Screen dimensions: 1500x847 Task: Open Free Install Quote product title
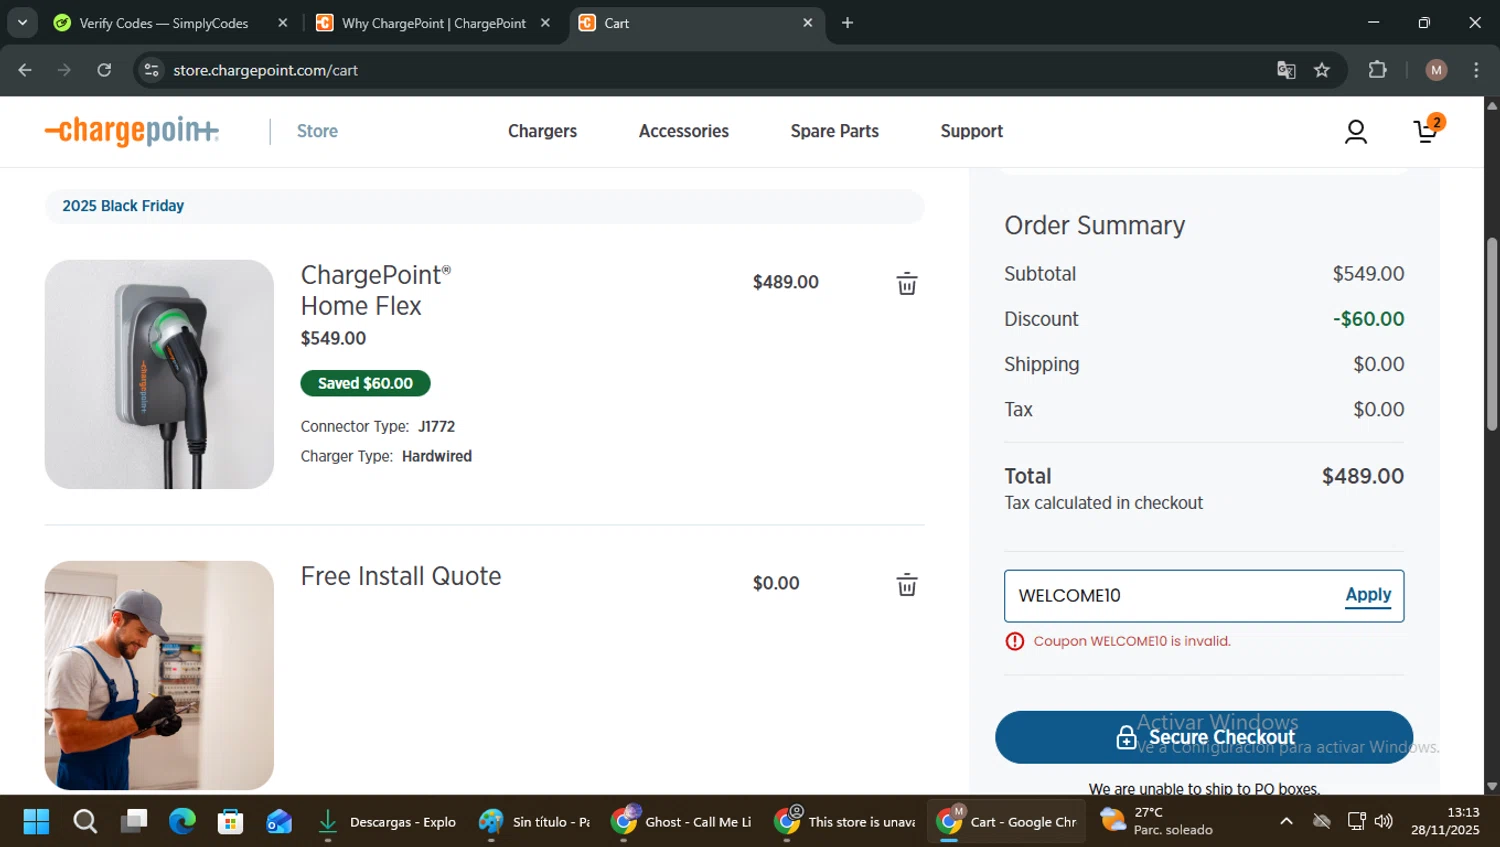(401, 576)
